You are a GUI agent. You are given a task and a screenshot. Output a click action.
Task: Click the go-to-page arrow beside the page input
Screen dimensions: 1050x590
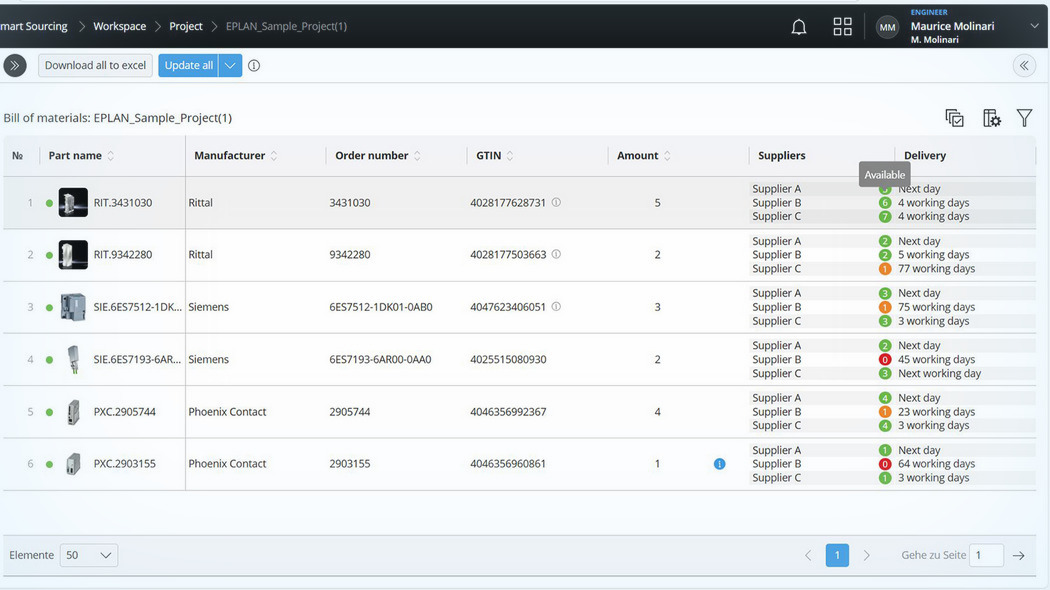tap(1019, 555)
